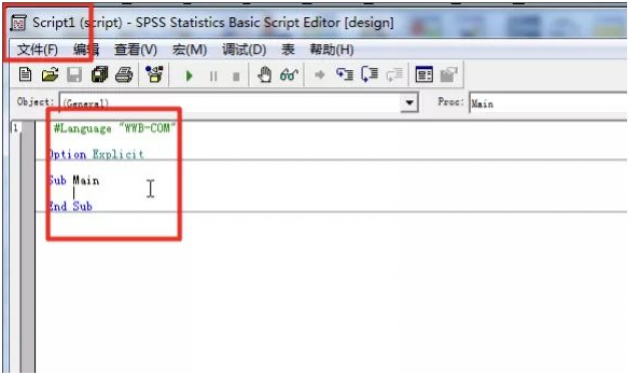This screenshot has height=375, width=640.
Task: Click the Pause script button
Action: pyautogui.click(x=213, y=76)
